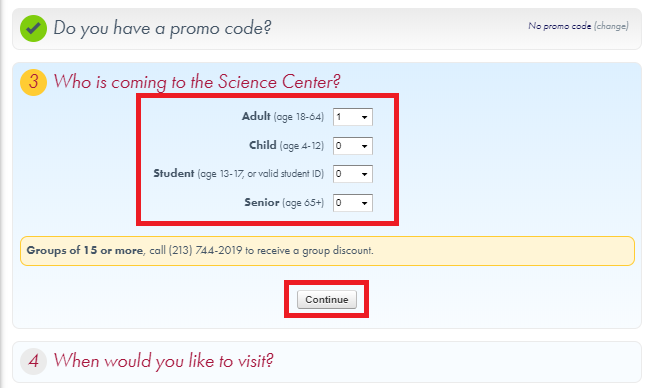This screenshot has width=650, height=388.
Task: Click the Adult dropdown arrow
Action: tap(364, 117)
